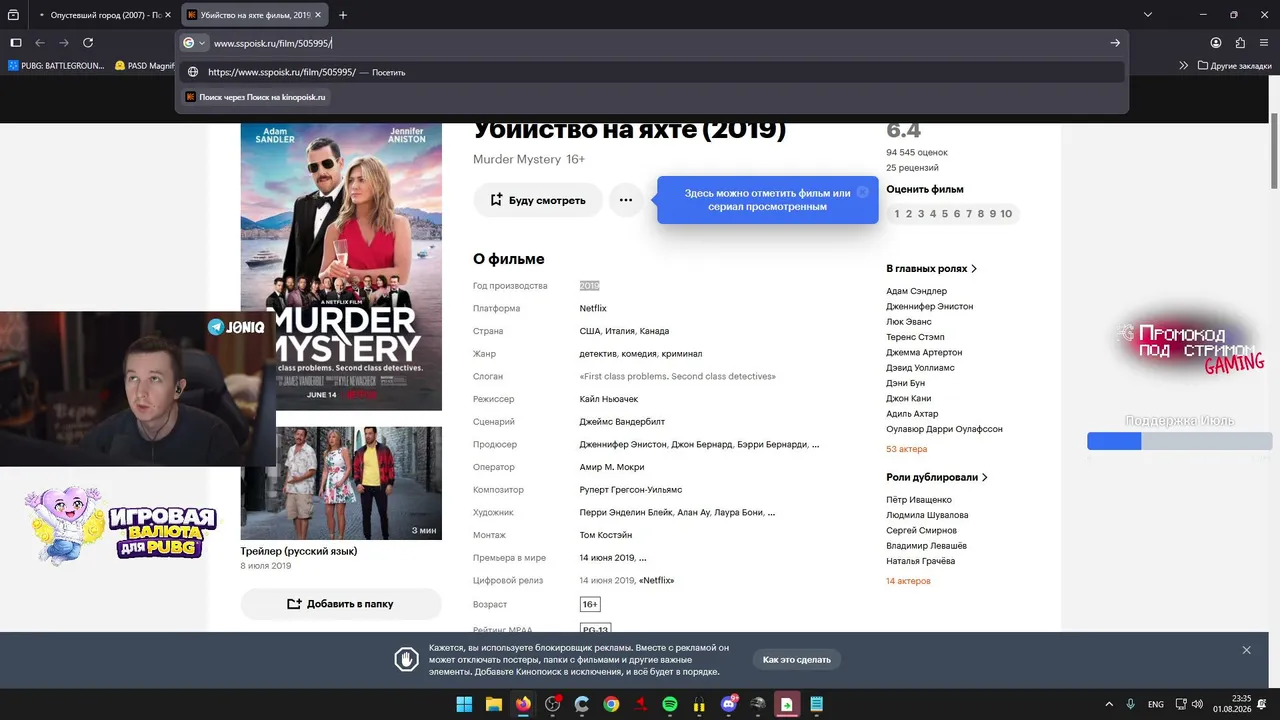Open actor 'Адам Сэндлер' page
Viewport: 1280px width, 720px height.
[x=916, y=292]
